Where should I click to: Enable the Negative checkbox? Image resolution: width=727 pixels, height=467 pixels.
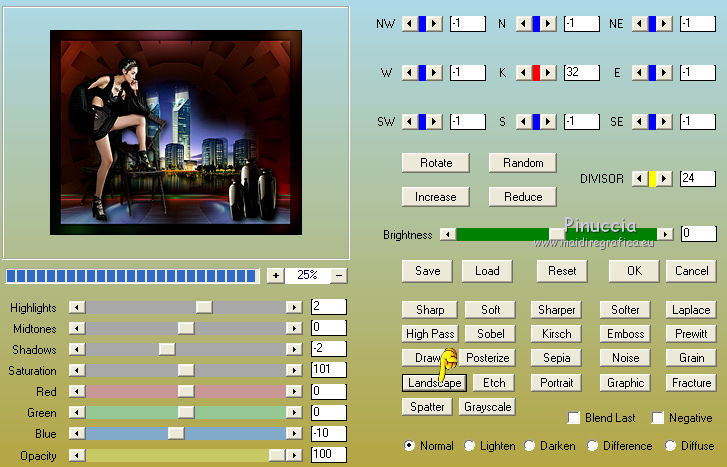pyautogui.click(x=657, y=418)
